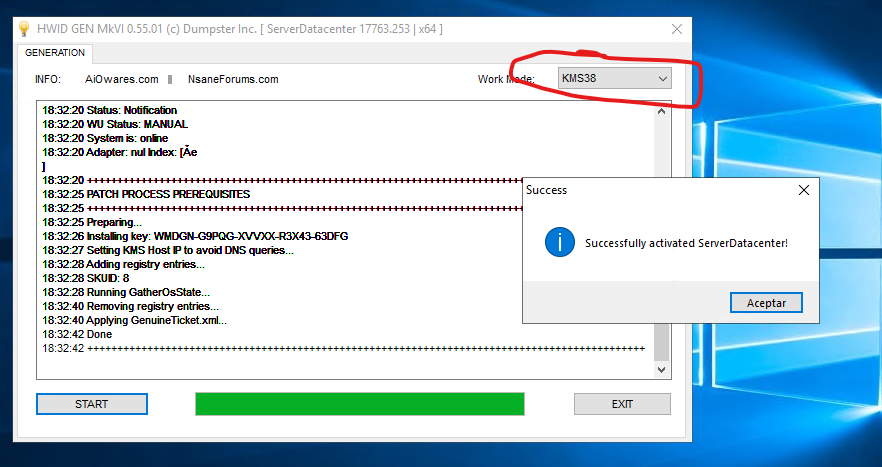This screenshot has height=467, width=882.
Task: Select the "Installing key" log line
Action: [x=195, y=236]
